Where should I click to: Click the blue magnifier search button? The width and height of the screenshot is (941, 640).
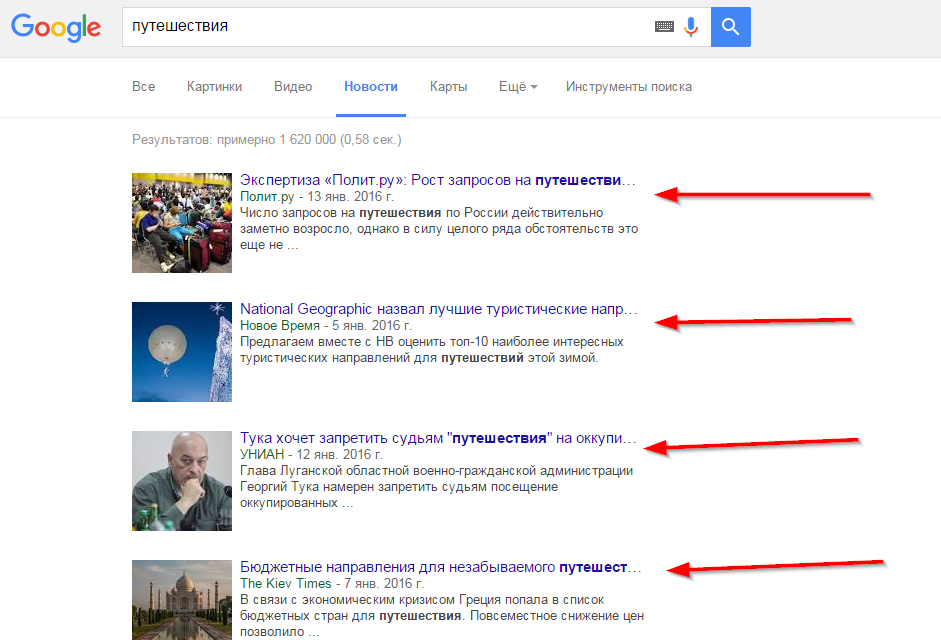[730, 26]
